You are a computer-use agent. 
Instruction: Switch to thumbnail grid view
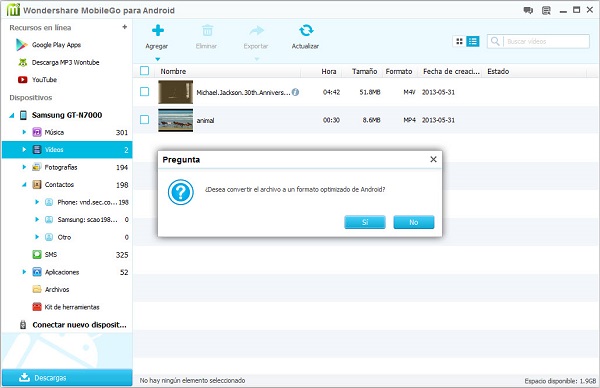click(460, 41)
